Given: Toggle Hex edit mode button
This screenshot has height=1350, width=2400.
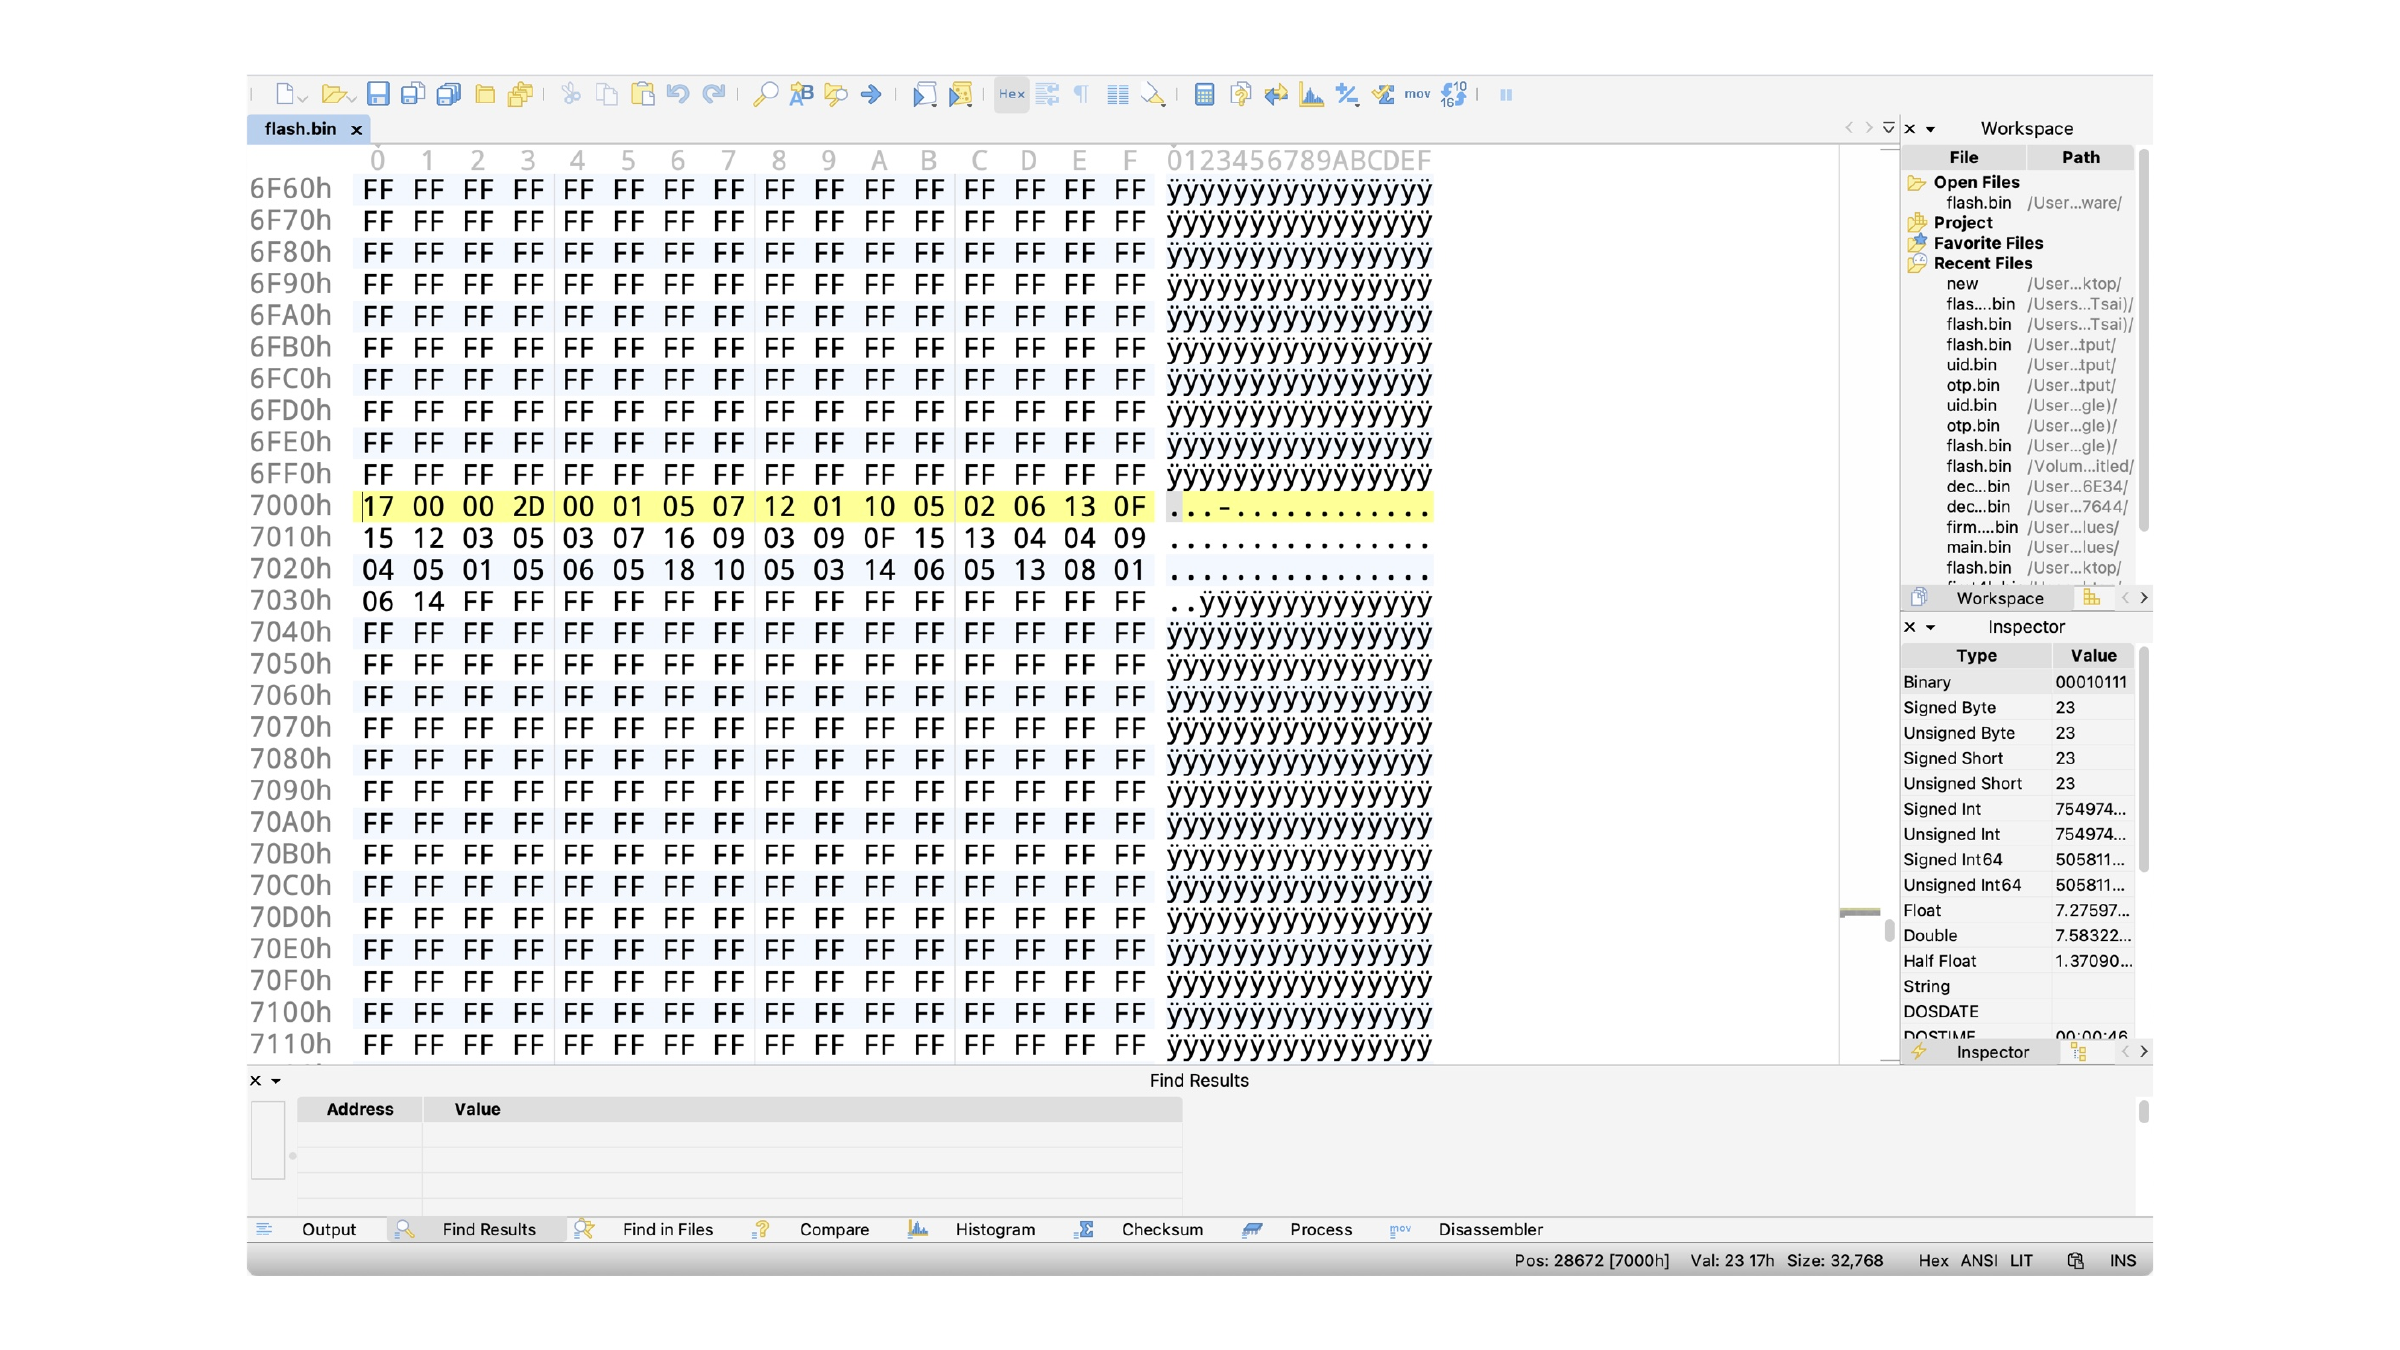Looking at the screenshot, I should (x=1011, y=94).
